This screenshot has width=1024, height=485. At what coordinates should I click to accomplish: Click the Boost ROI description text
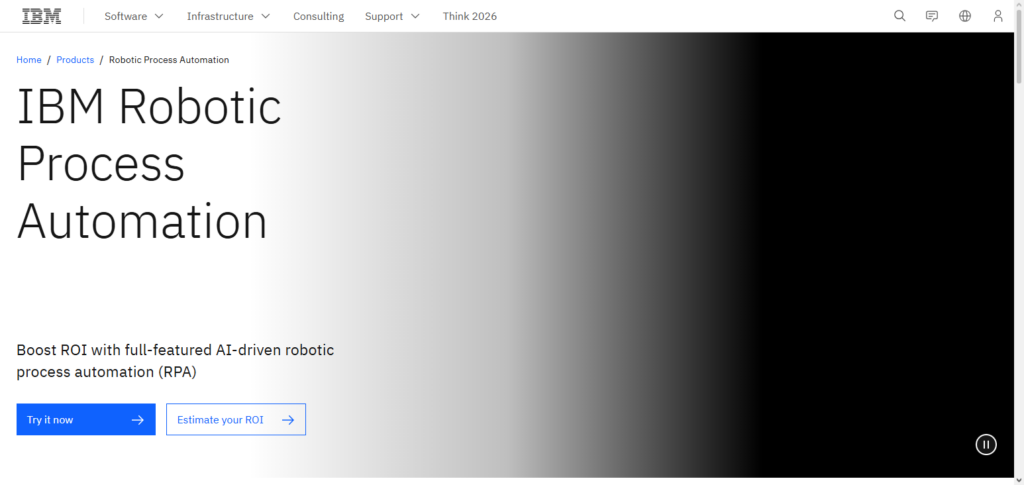(175, 361)
